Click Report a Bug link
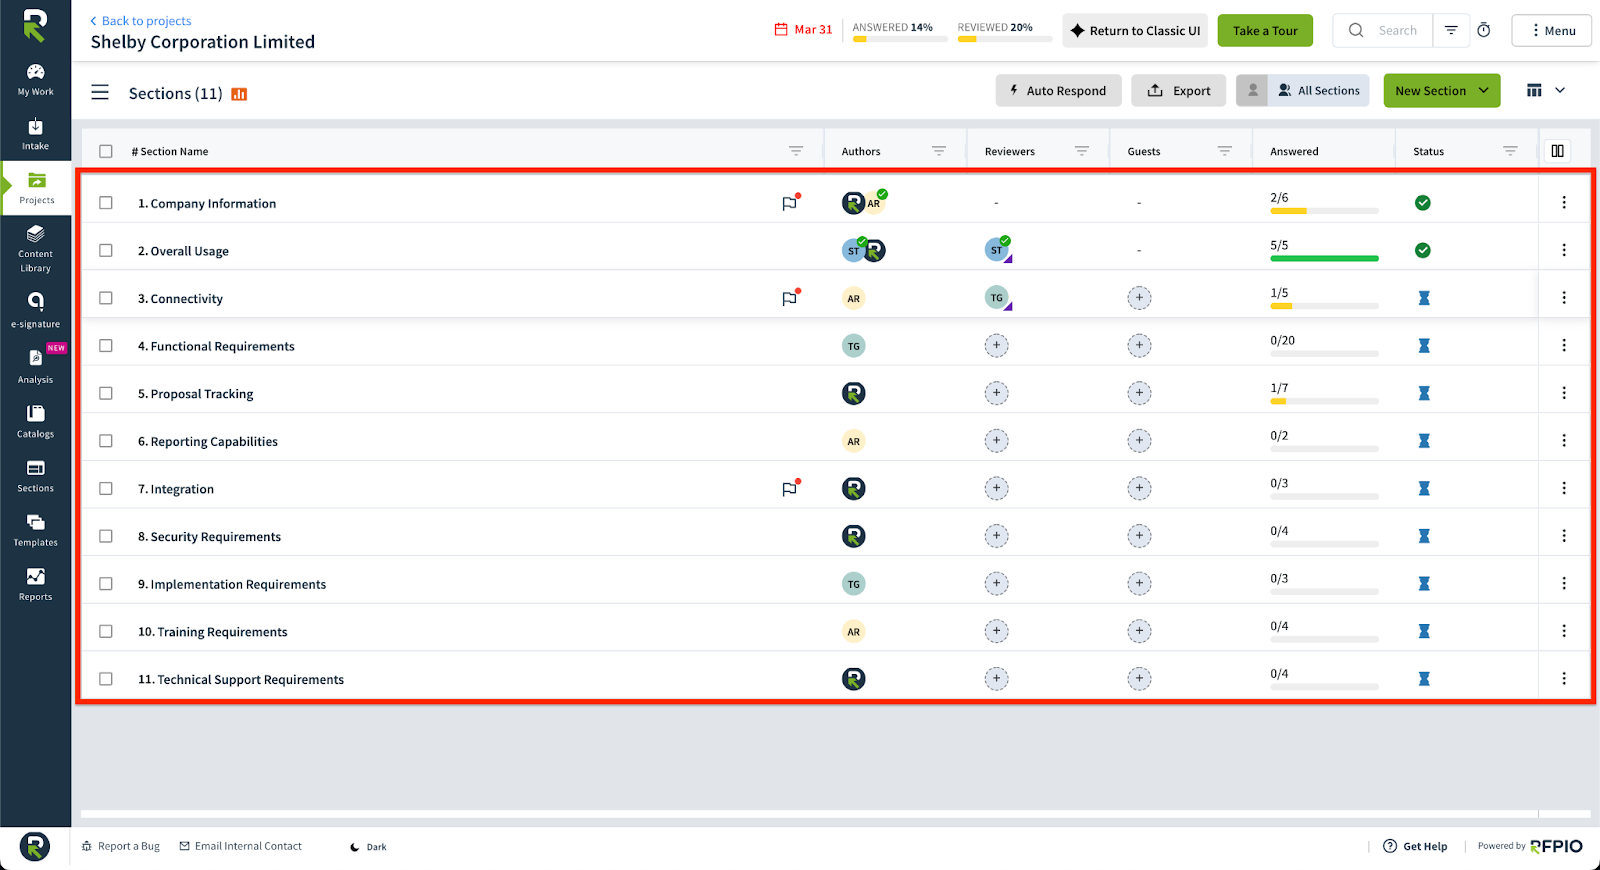Image resolution: width=1600 pixels, height=870 pixels. (x=121, y=846)
